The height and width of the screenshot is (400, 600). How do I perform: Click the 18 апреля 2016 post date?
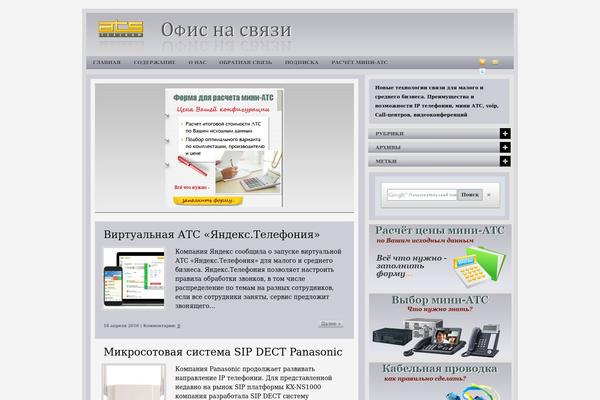click(121, 326)
